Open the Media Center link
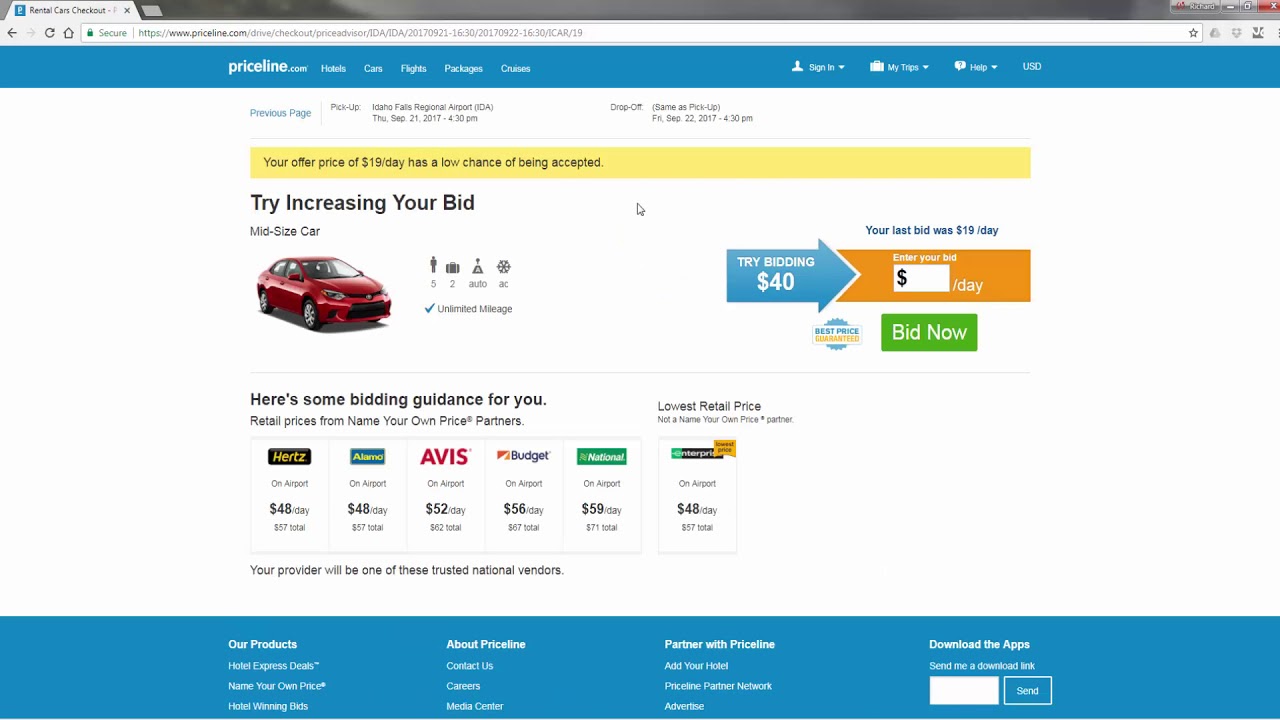 [475, 706]
